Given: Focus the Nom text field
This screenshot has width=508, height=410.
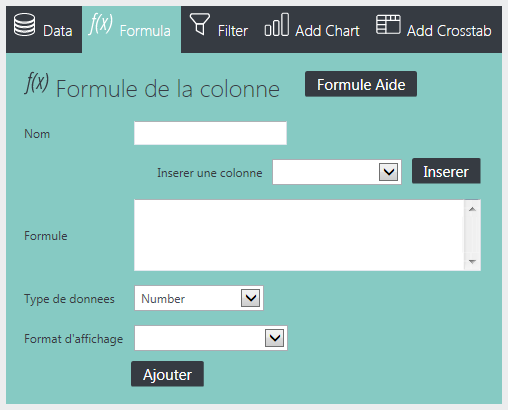Looking at the screenshot, I should pos(210,133).
